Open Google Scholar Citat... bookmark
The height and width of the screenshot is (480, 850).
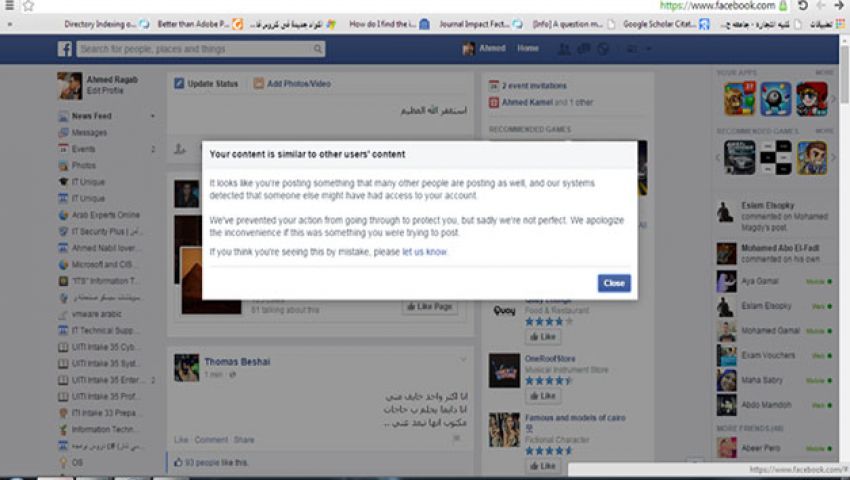(x=666, y=24)
